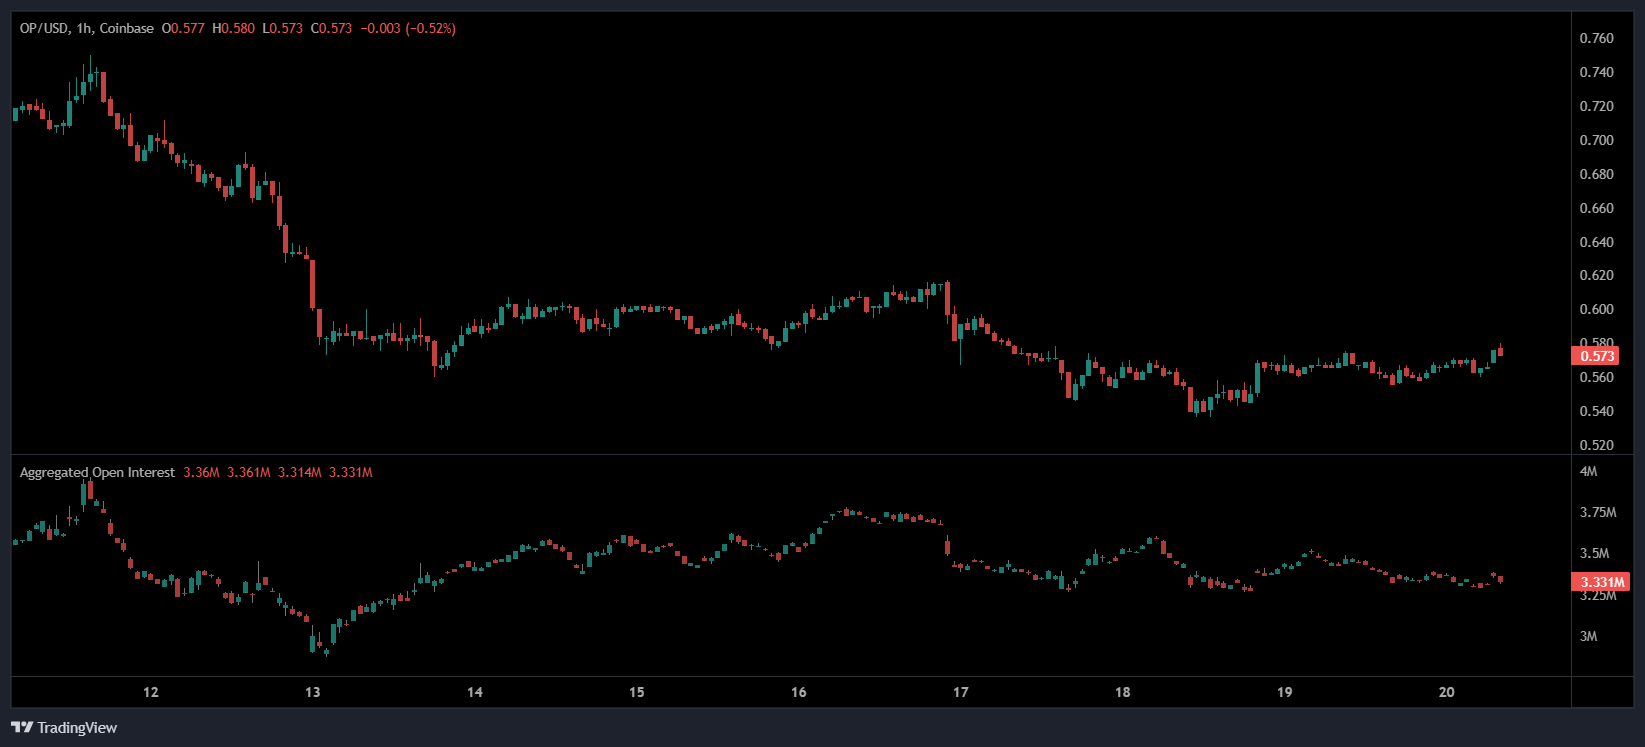
Task: Click the 0.760 price axis label
Action: (x=1596, y=39)
